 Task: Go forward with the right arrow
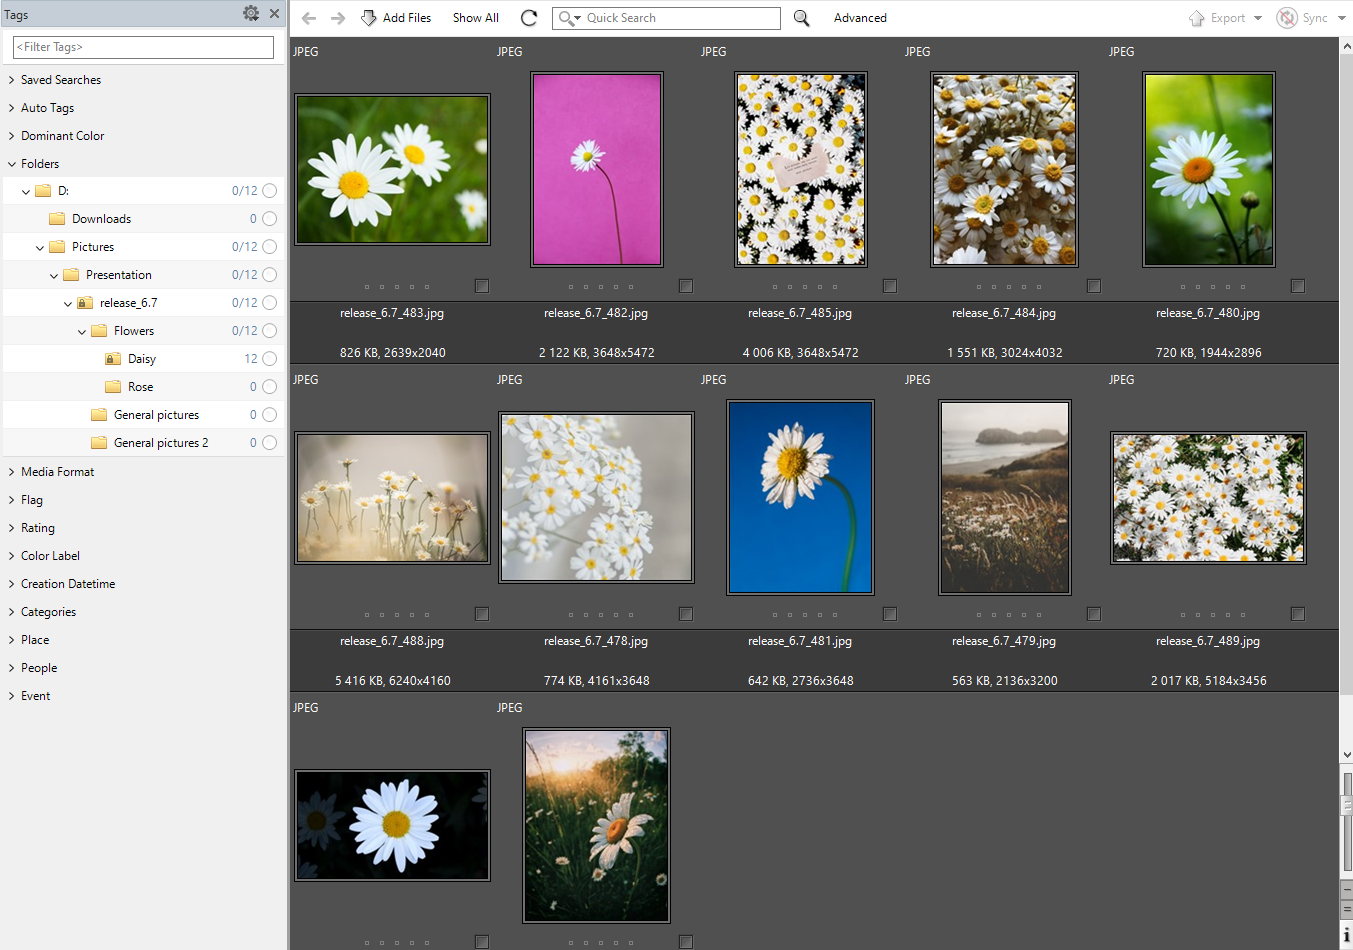pos(338,18)
